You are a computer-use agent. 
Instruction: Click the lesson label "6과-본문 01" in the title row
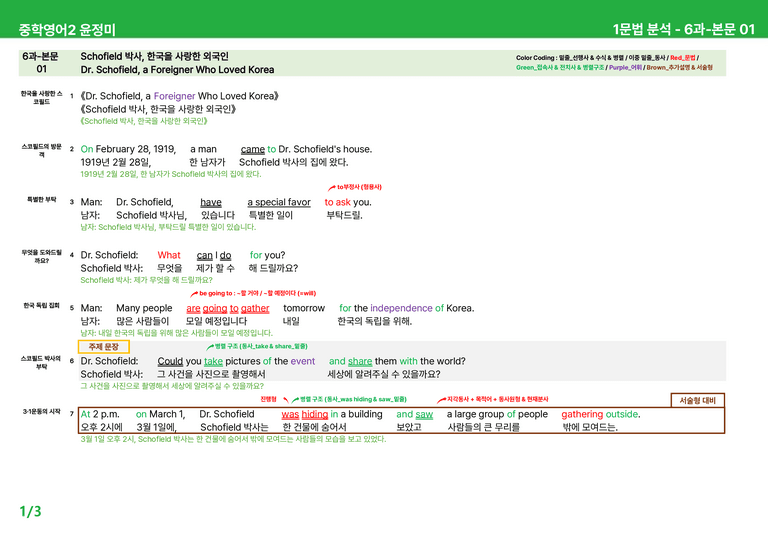coord(41,63)
